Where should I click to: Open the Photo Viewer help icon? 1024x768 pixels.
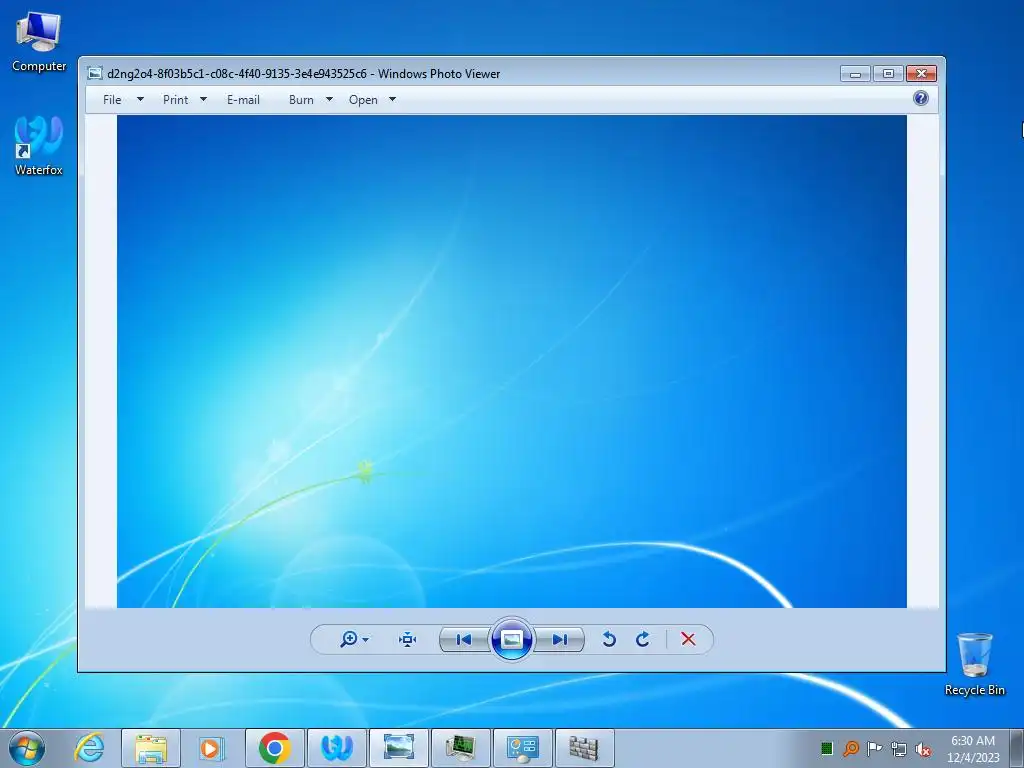click(x=921, y=99)
